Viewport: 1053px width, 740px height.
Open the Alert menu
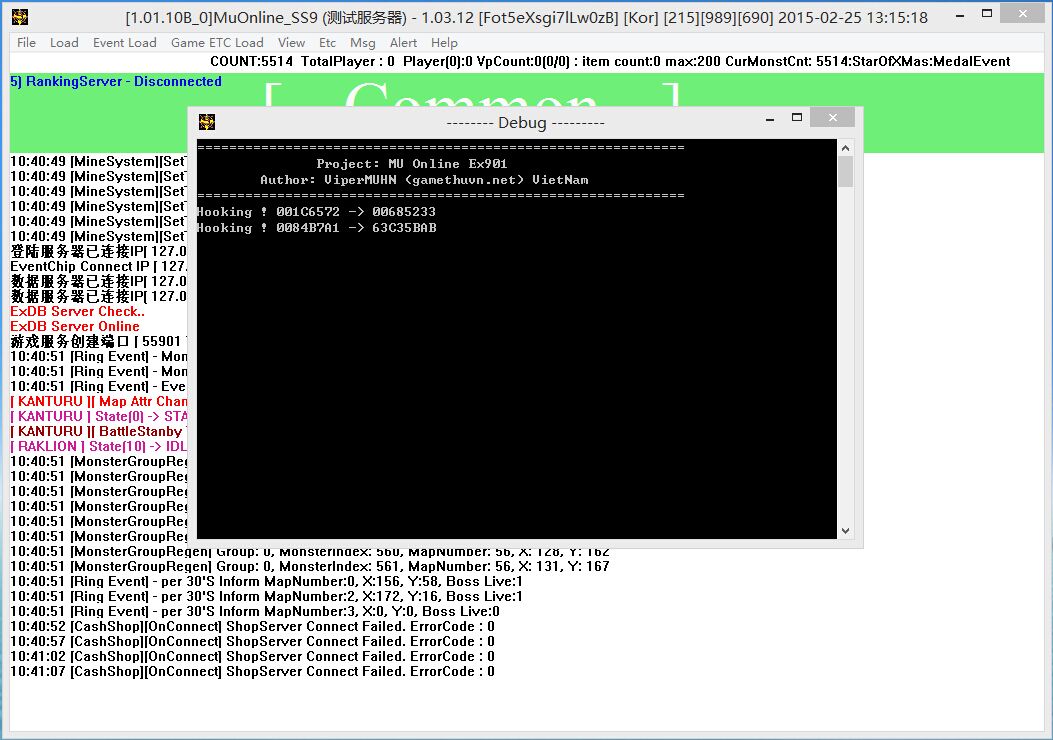pyautogui.click(x=403, y=42)
